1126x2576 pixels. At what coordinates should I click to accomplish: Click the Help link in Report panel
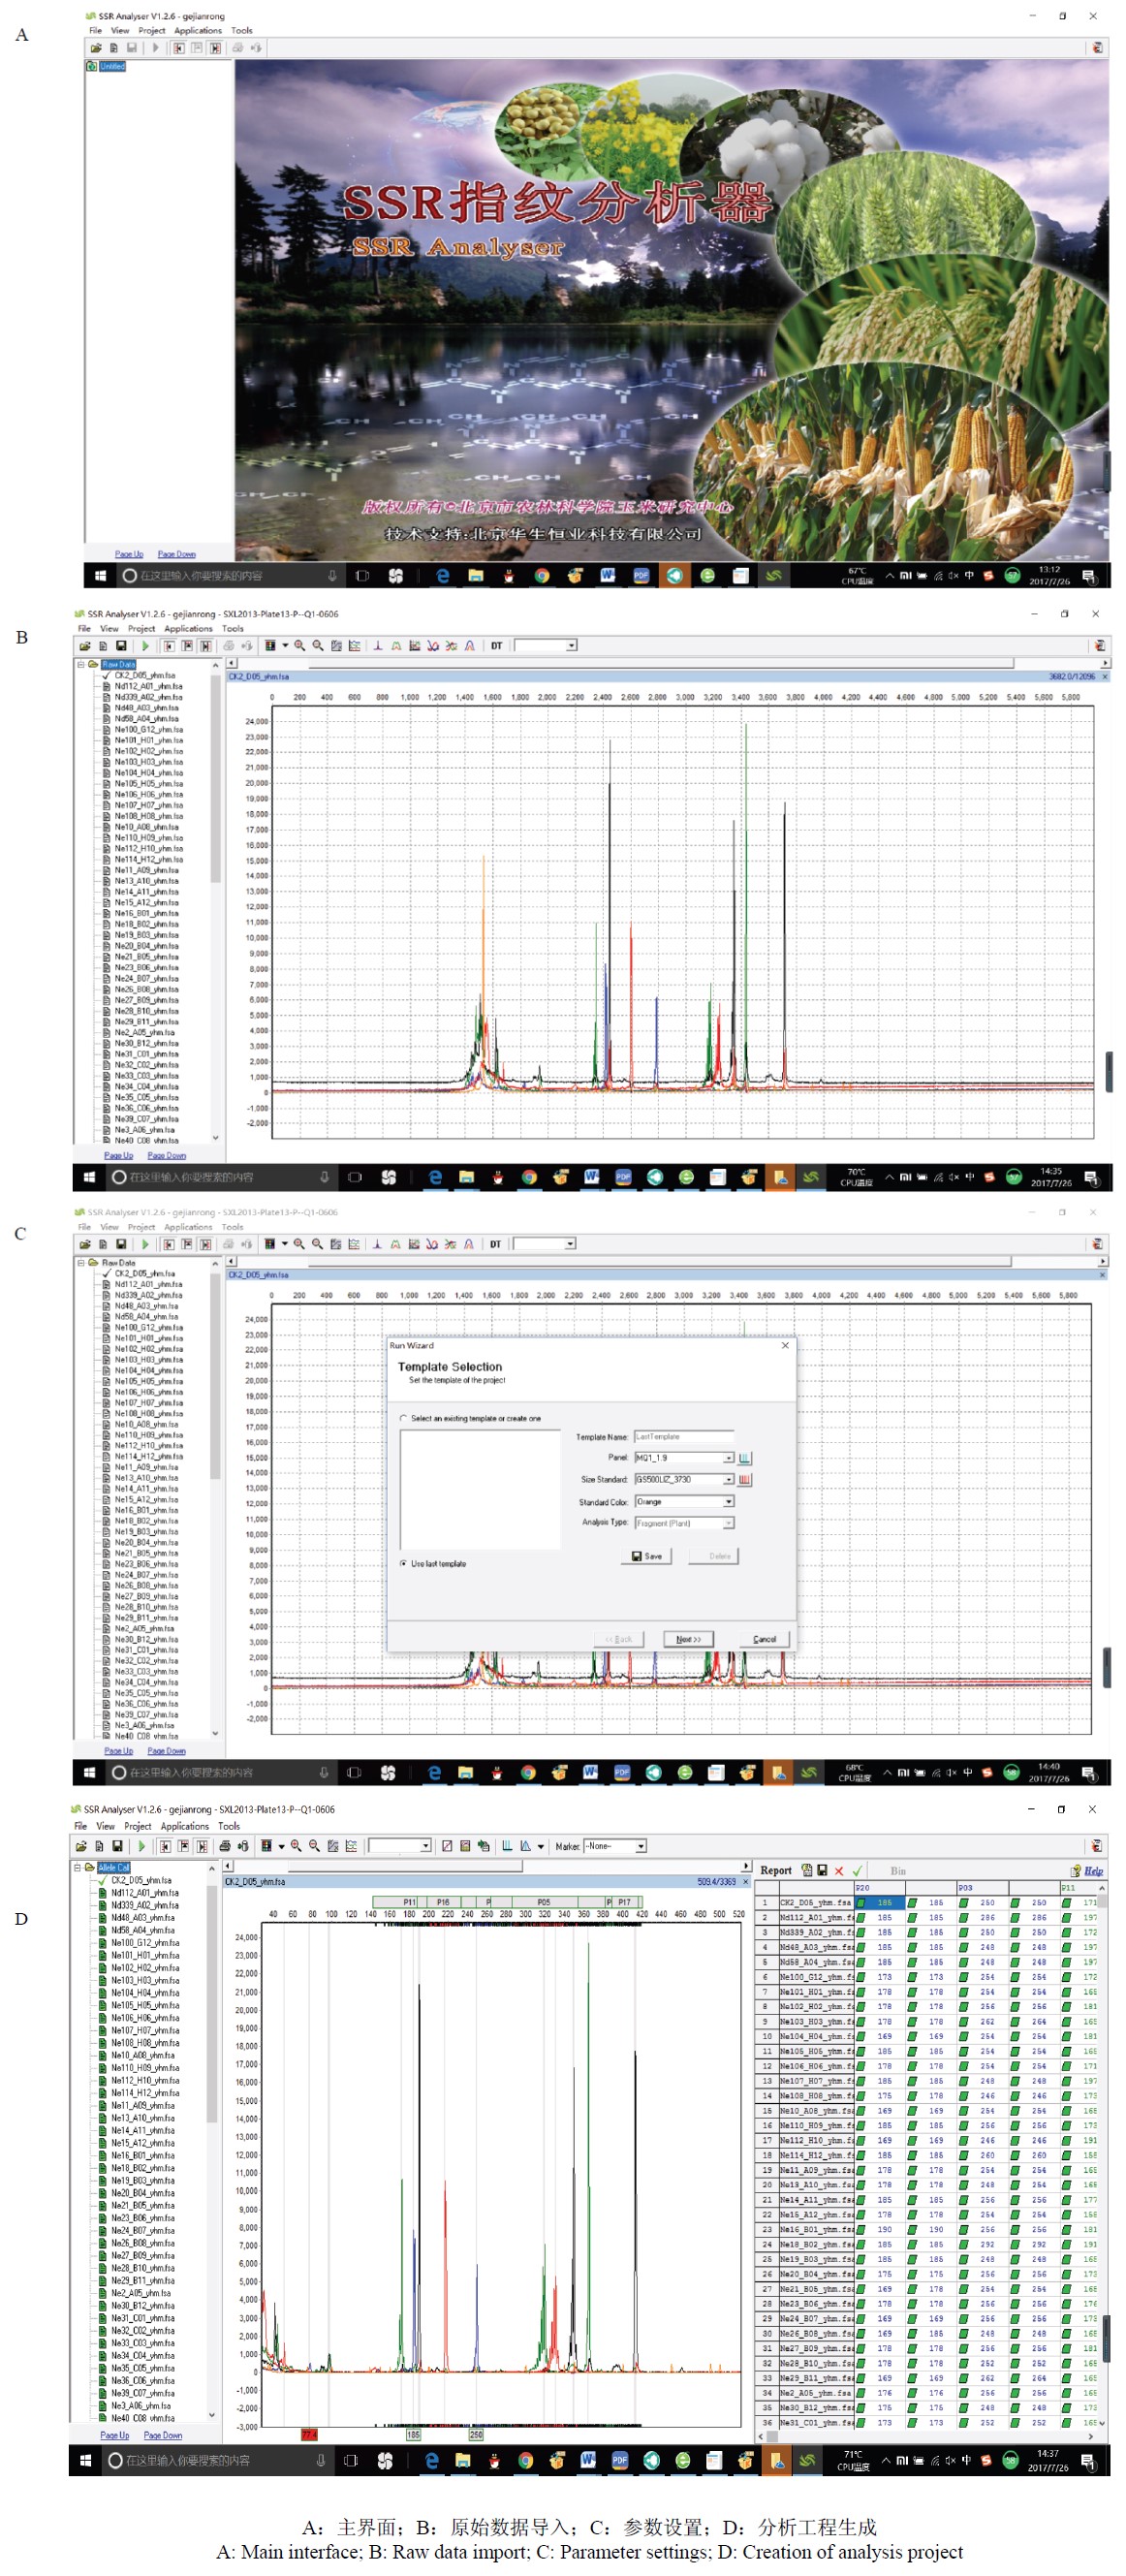(1094, 1870)
